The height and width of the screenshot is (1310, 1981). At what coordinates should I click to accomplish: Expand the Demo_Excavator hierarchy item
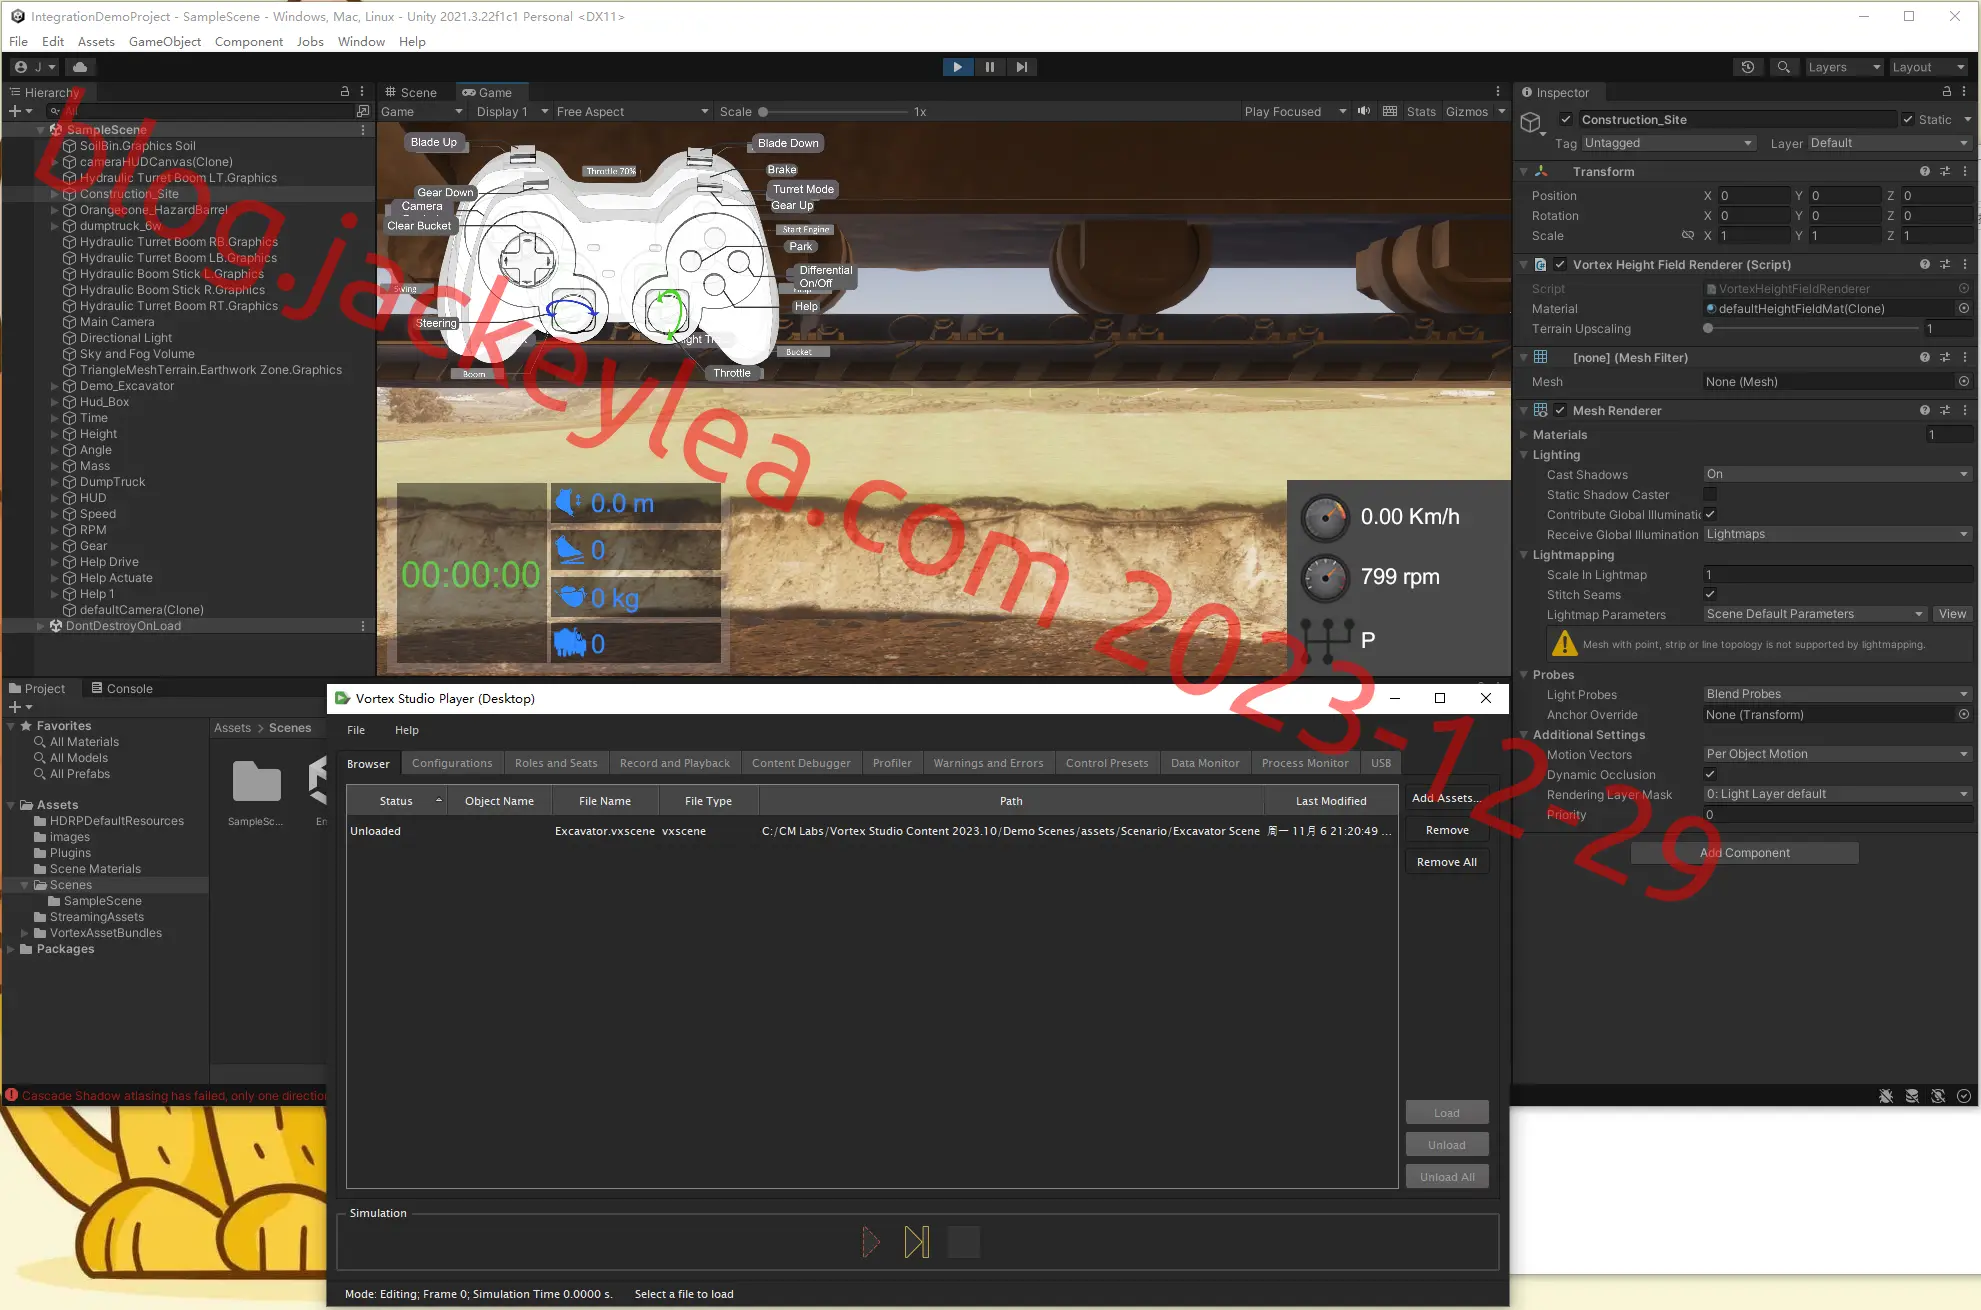pyautogui.click(x=55, y=386)
